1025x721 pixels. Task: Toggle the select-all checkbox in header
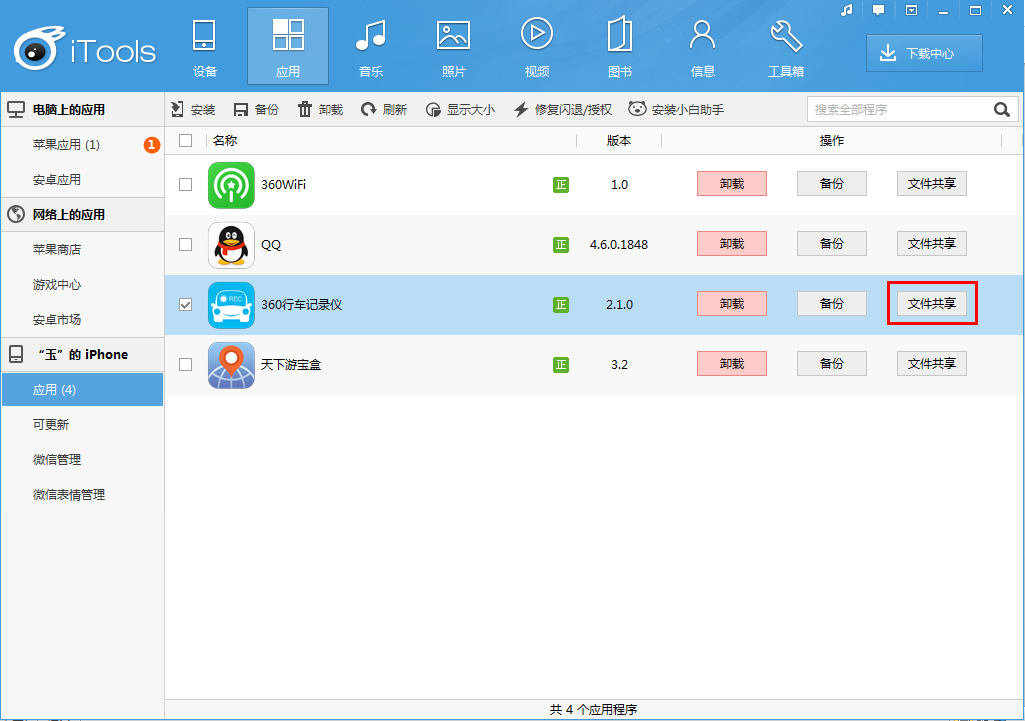tap(185, 141)
